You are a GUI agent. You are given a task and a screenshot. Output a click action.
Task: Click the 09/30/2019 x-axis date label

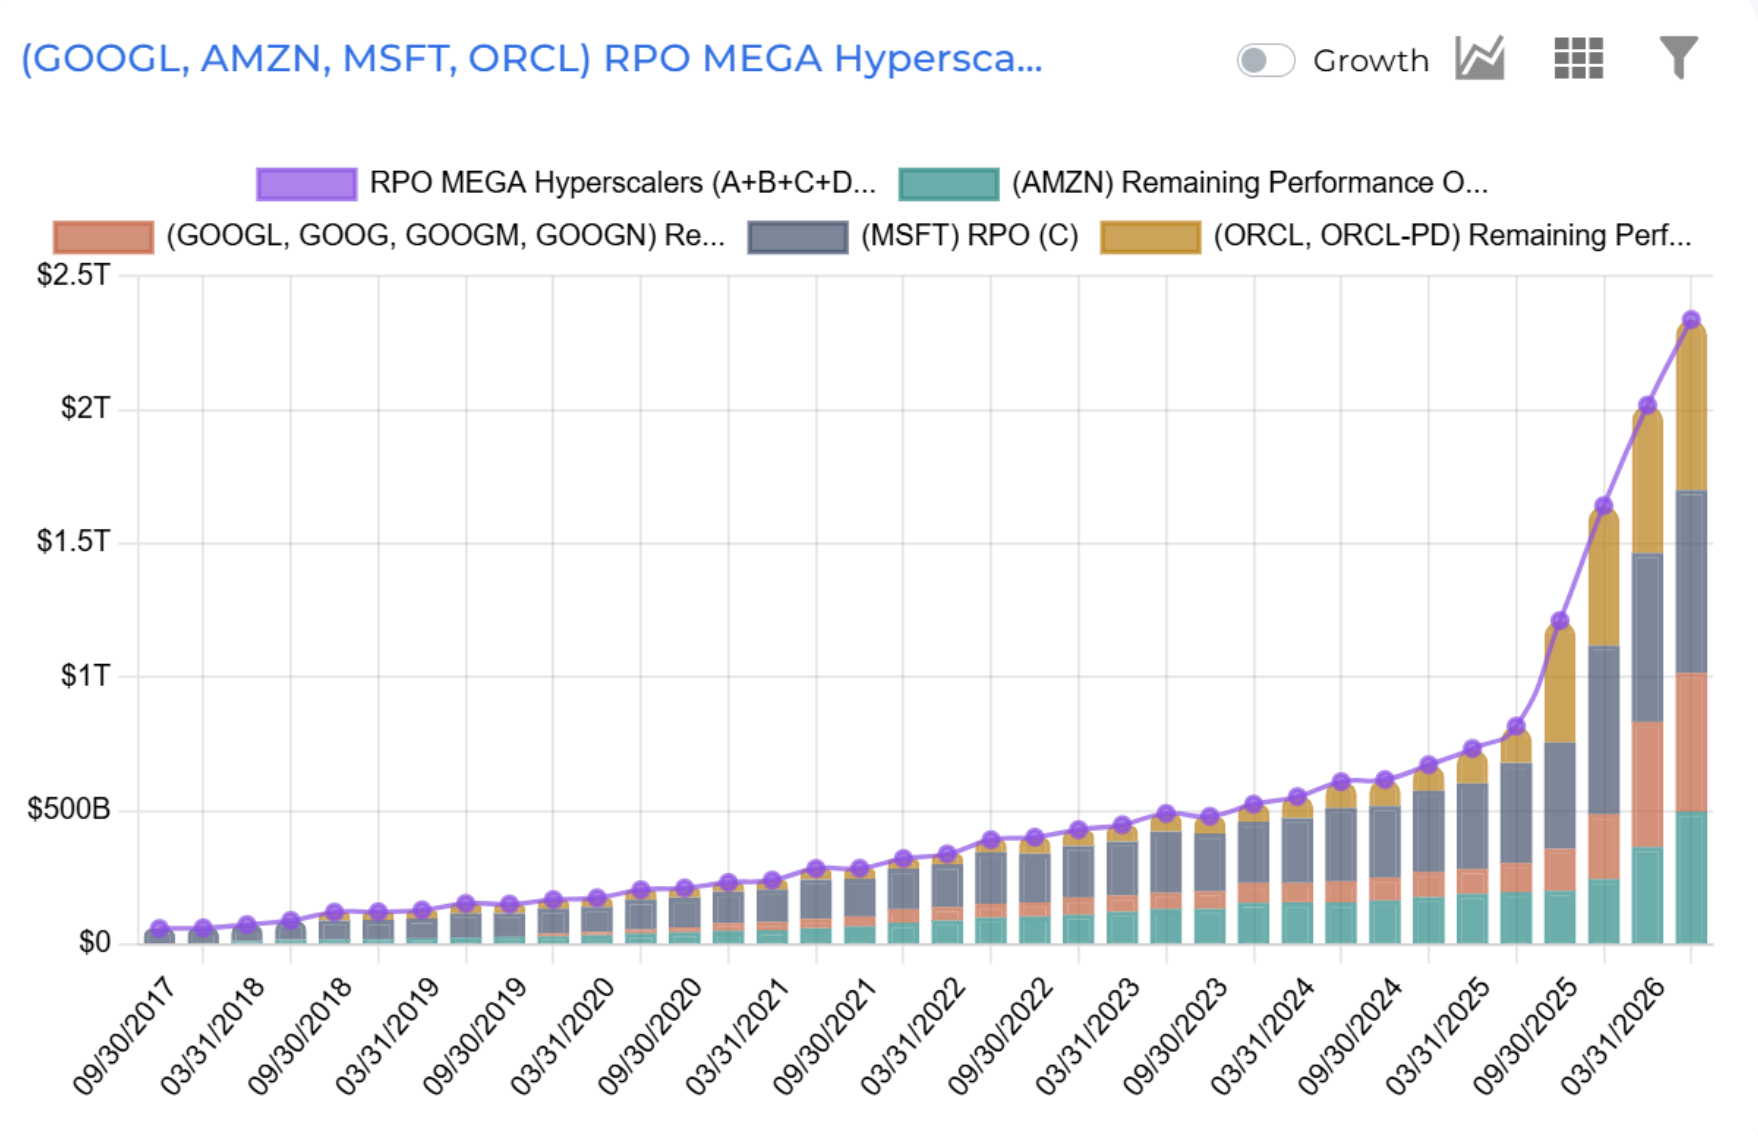pyautogui.click(x=474, y=1036)
